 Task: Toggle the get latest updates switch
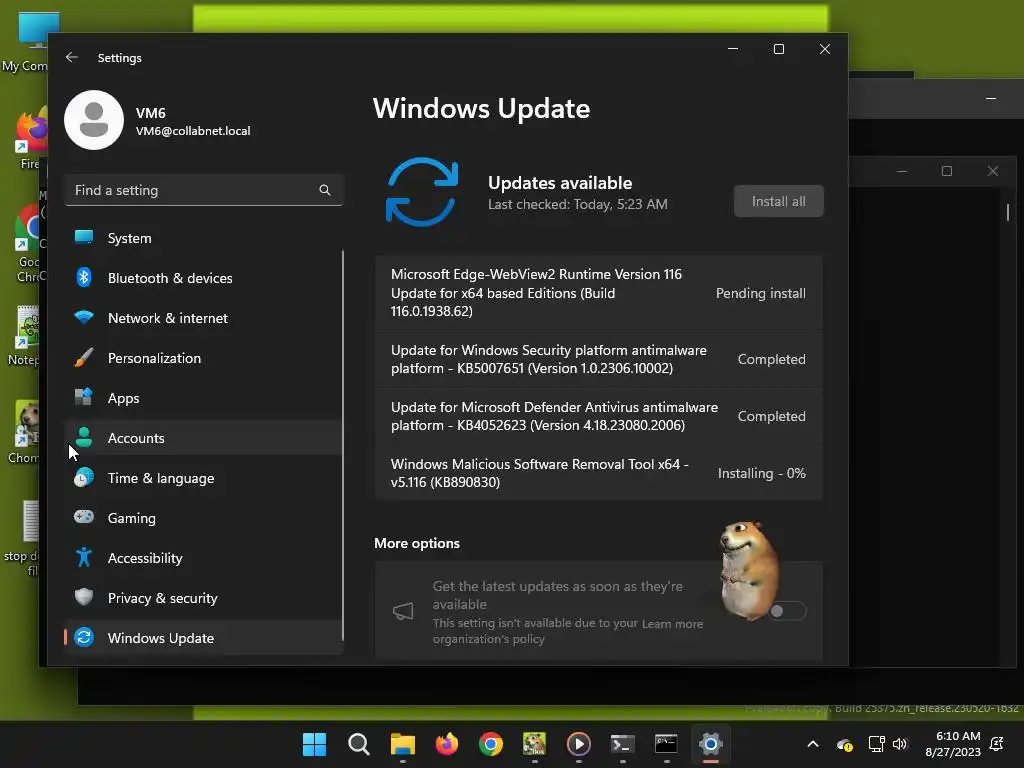[x=788, y=611]
